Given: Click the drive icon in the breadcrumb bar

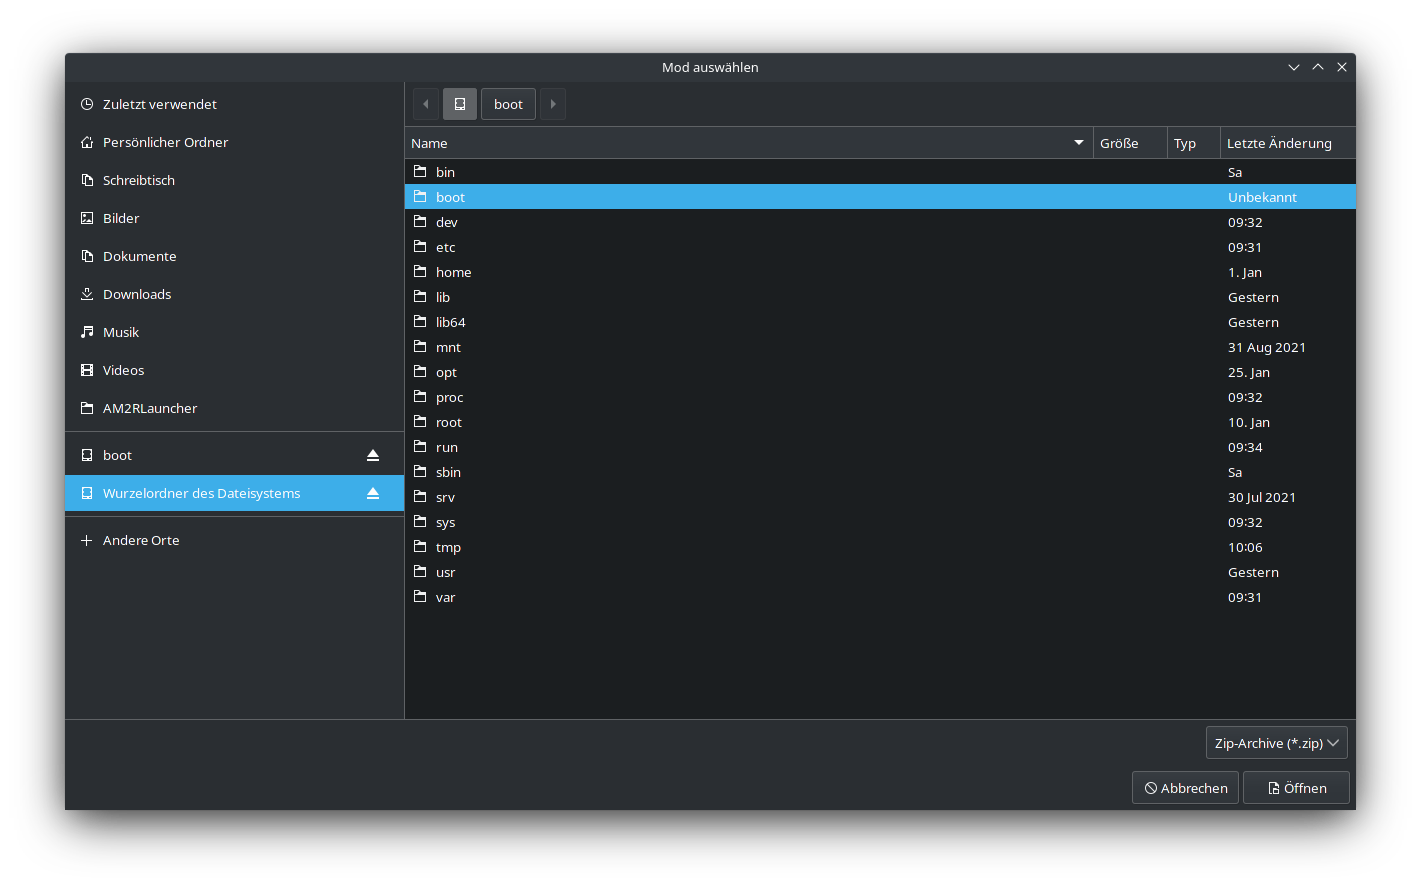Looking at the screenshot, I should tap(460, 103).
